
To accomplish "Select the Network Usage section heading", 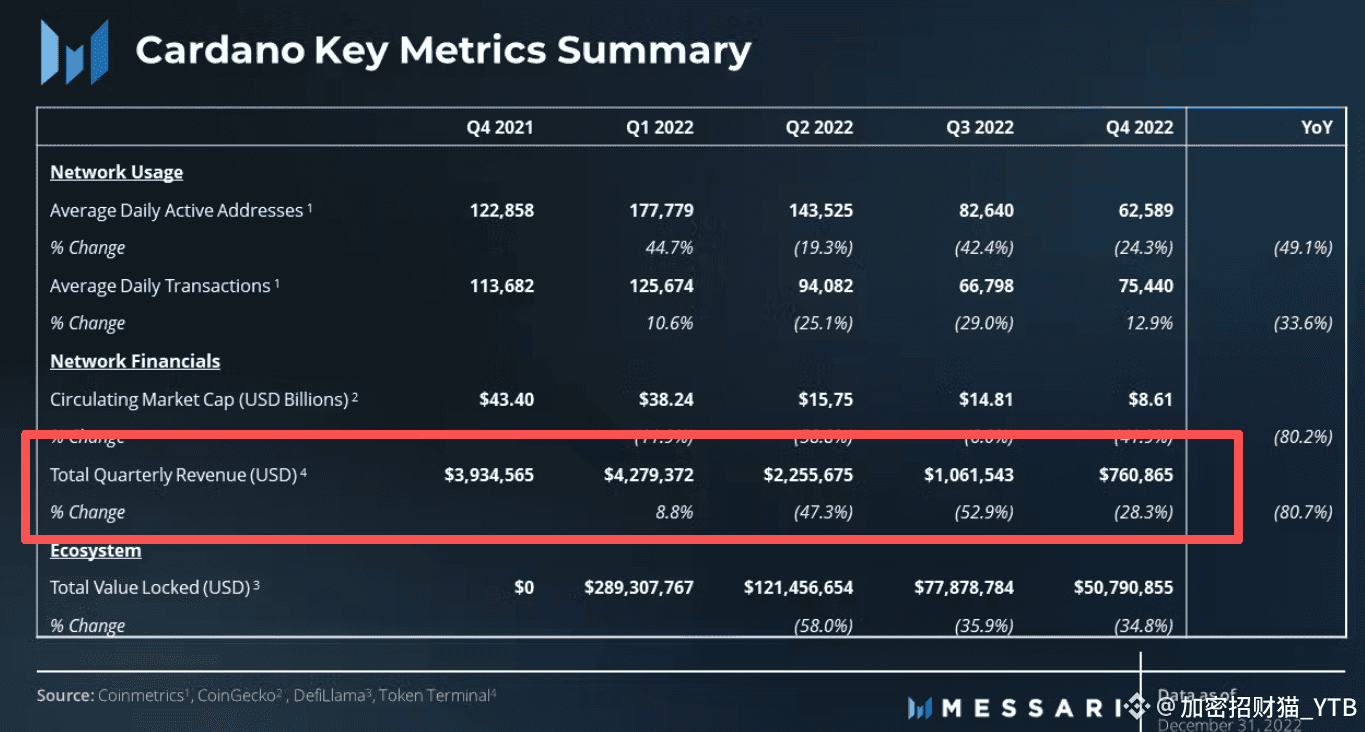I will click(x=117, y=172).
